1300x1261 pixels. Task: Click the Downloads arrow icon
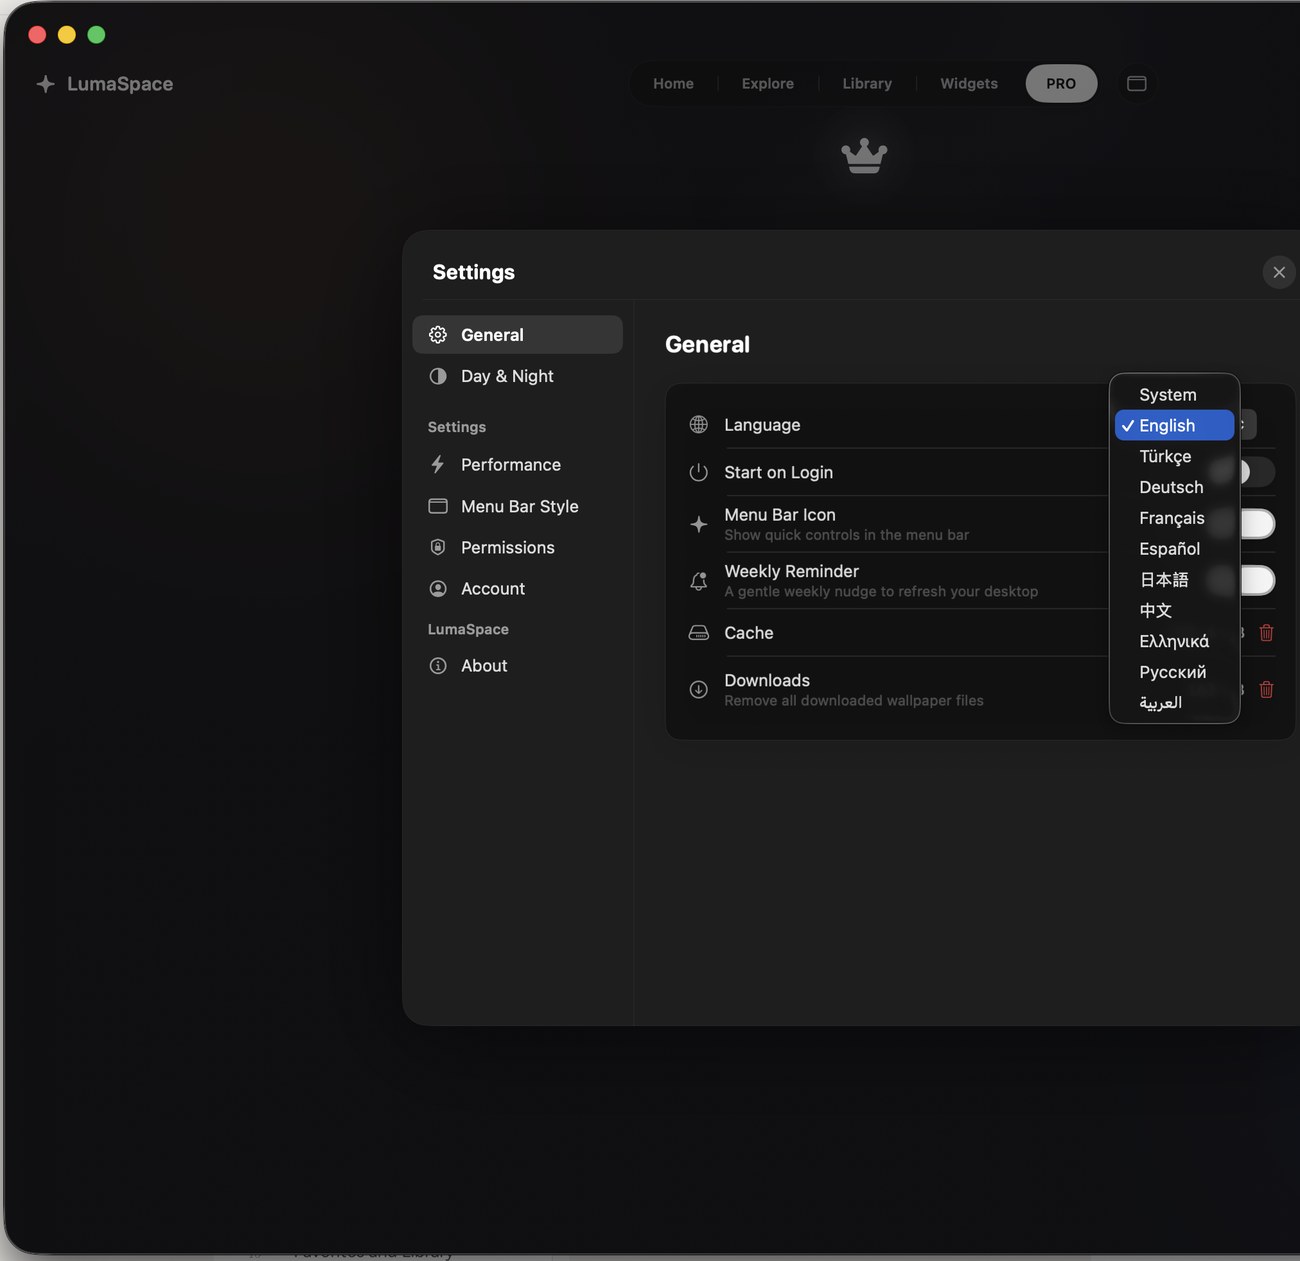[699, 689]
